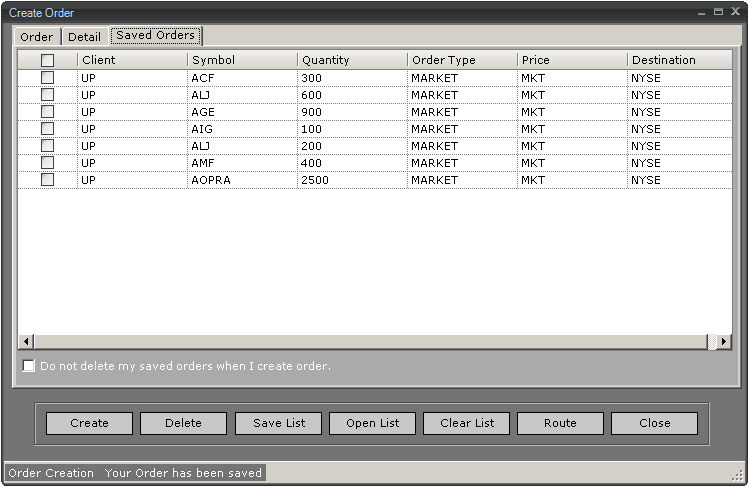Mark the AIG order checkbox
The image size is (749, 487).
pyautogui.click(x=47, y=129)
